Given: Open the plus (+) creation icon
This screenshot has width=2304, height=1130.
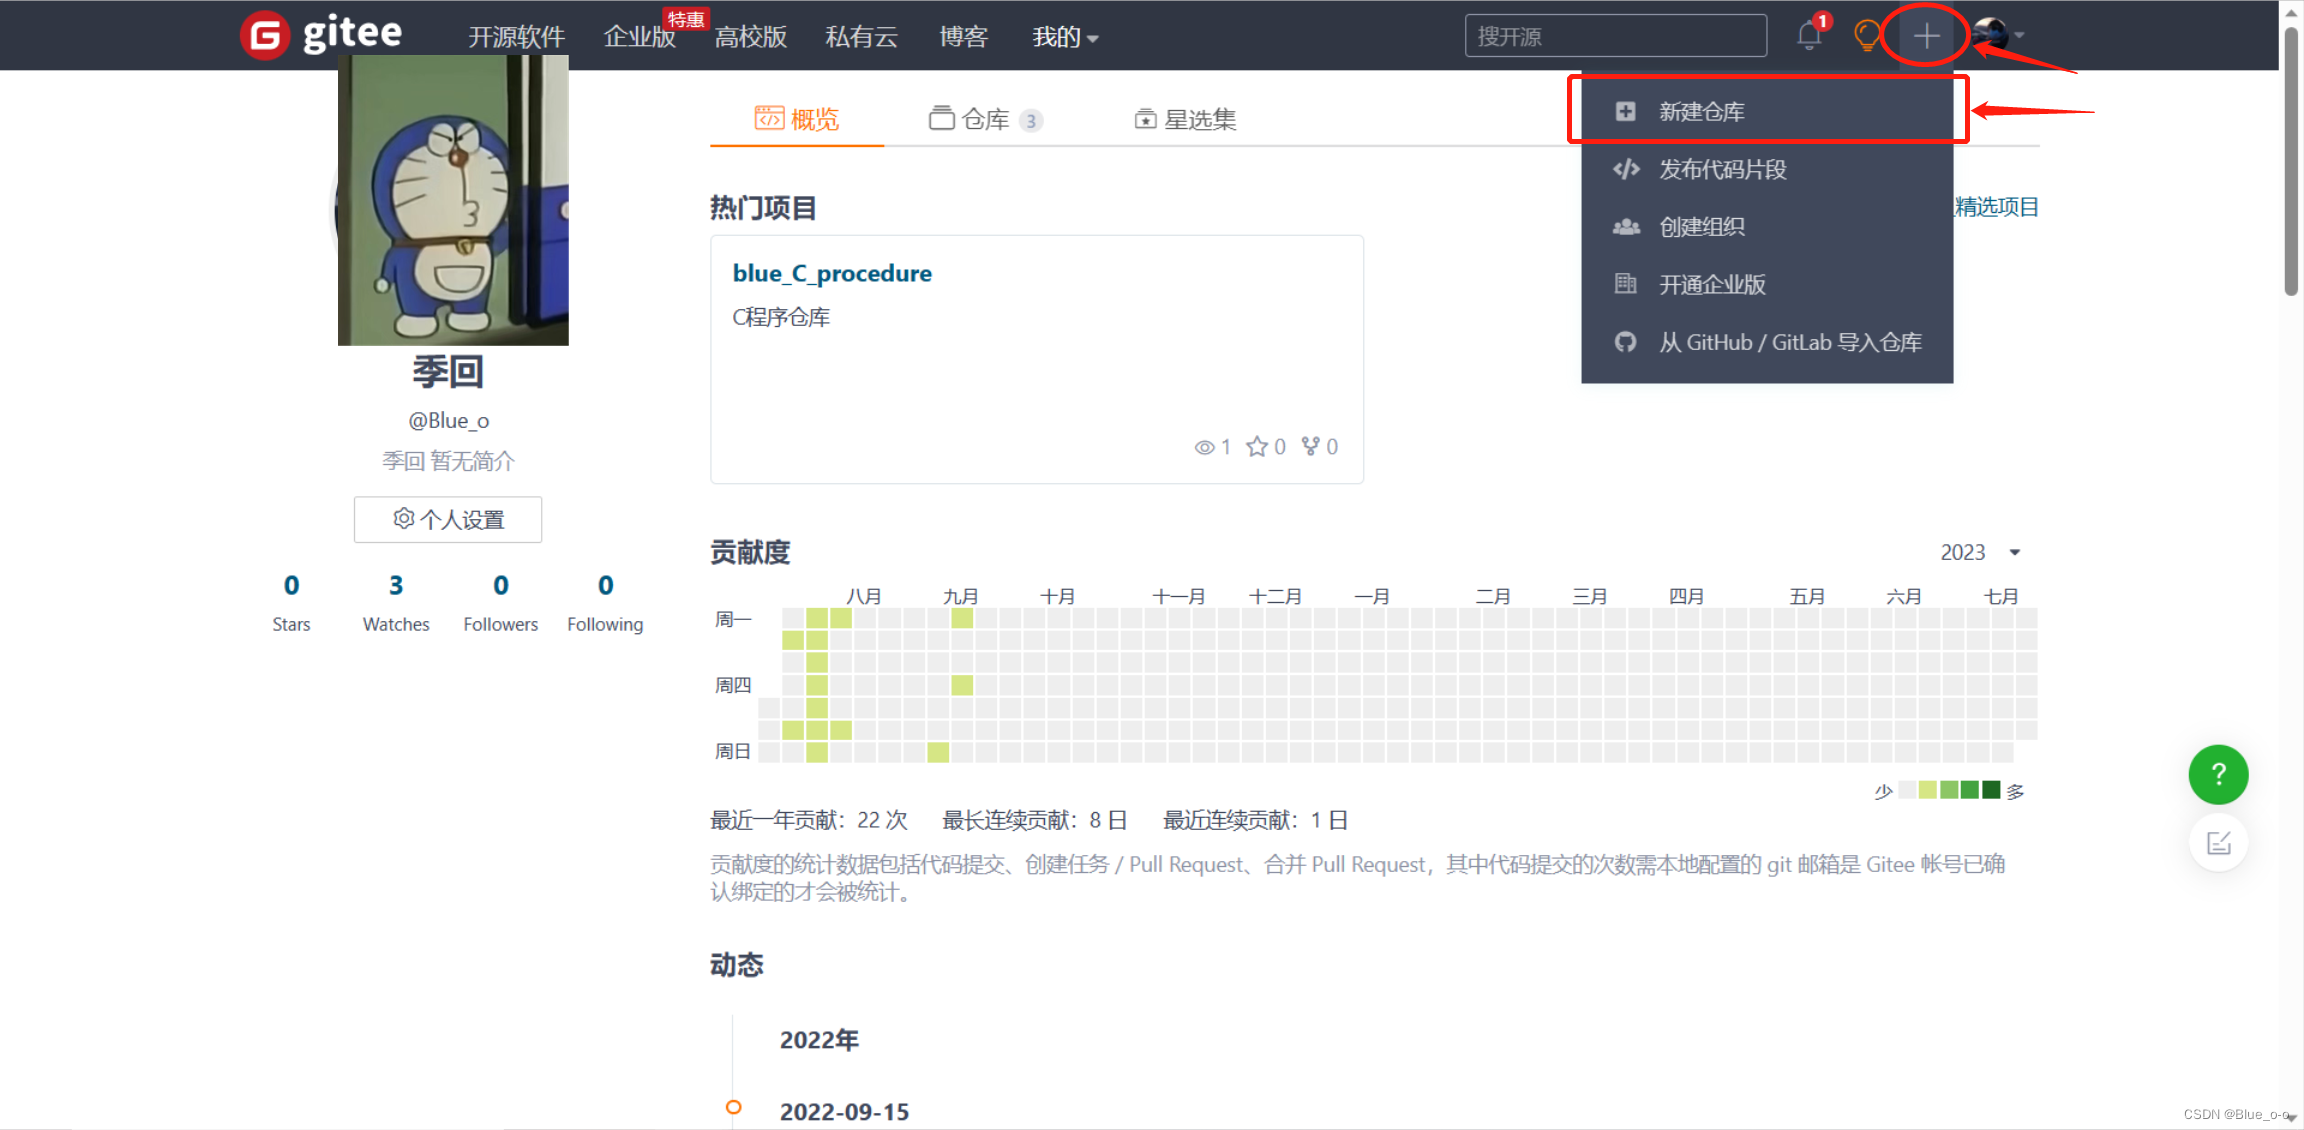Looking at the screenshot, I should click(1924, 34).
